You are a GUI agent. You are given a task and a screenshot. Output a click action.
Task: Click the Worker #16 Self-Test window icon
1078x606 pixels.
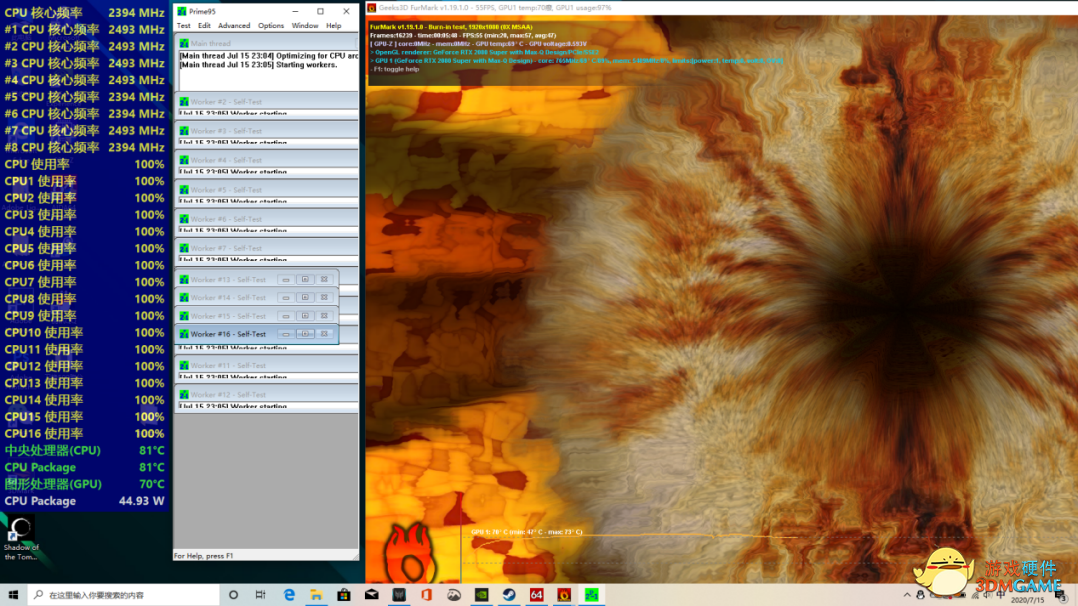pyautogui.click(x=184, y=334)
